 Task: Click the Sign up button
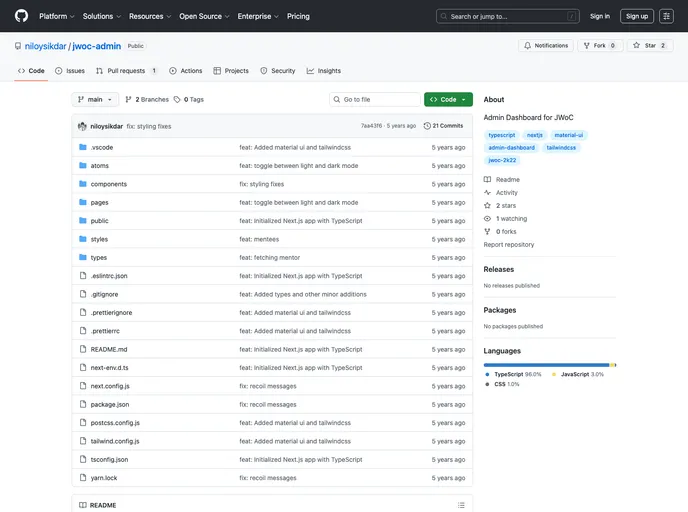point(636,16)
